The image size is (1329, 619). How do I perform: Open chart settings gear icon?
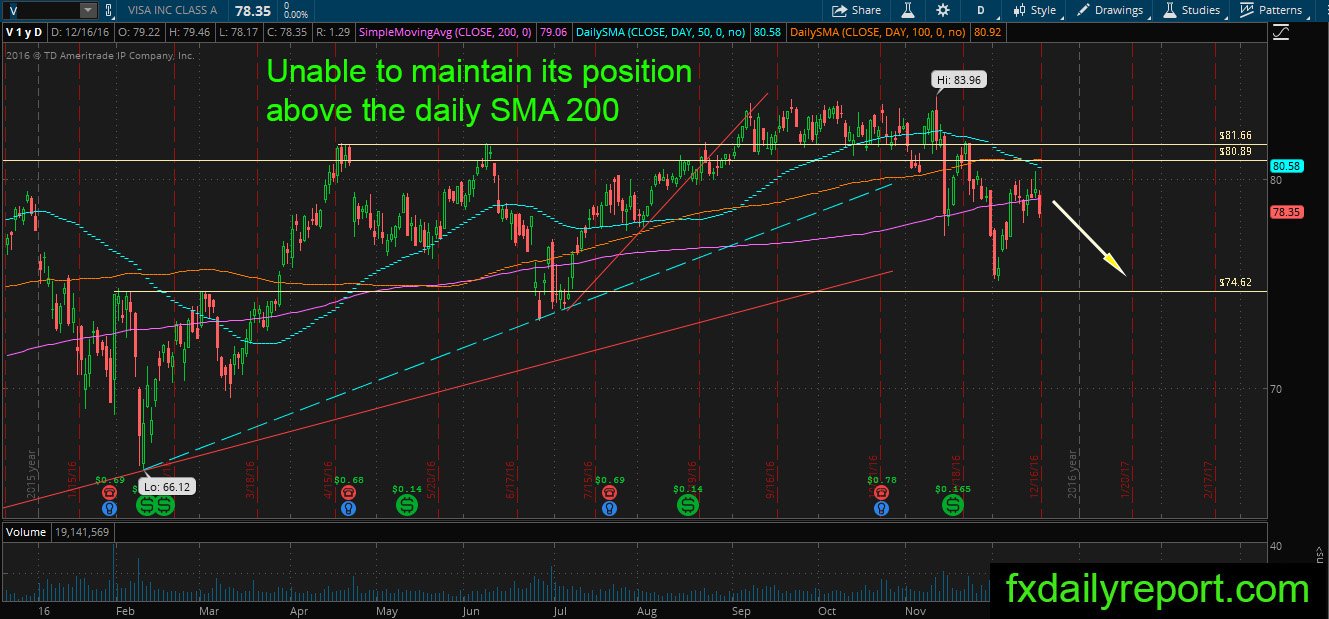point(943,10)
